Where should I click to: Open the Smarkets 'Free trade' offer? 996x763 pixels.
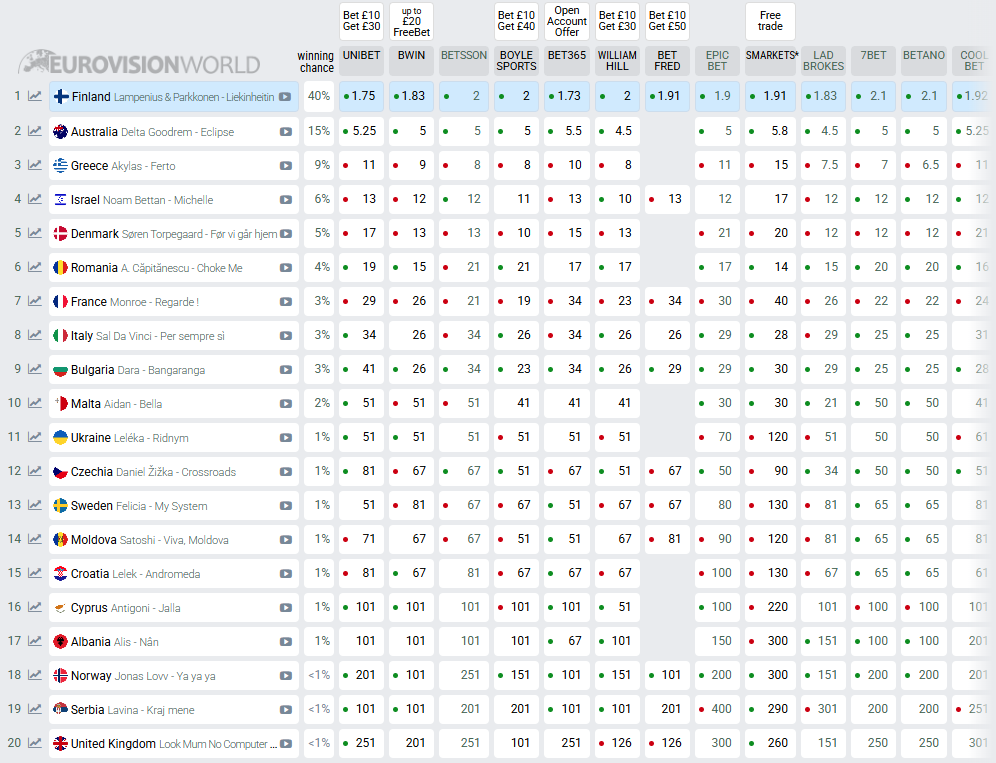pos(770,21)
